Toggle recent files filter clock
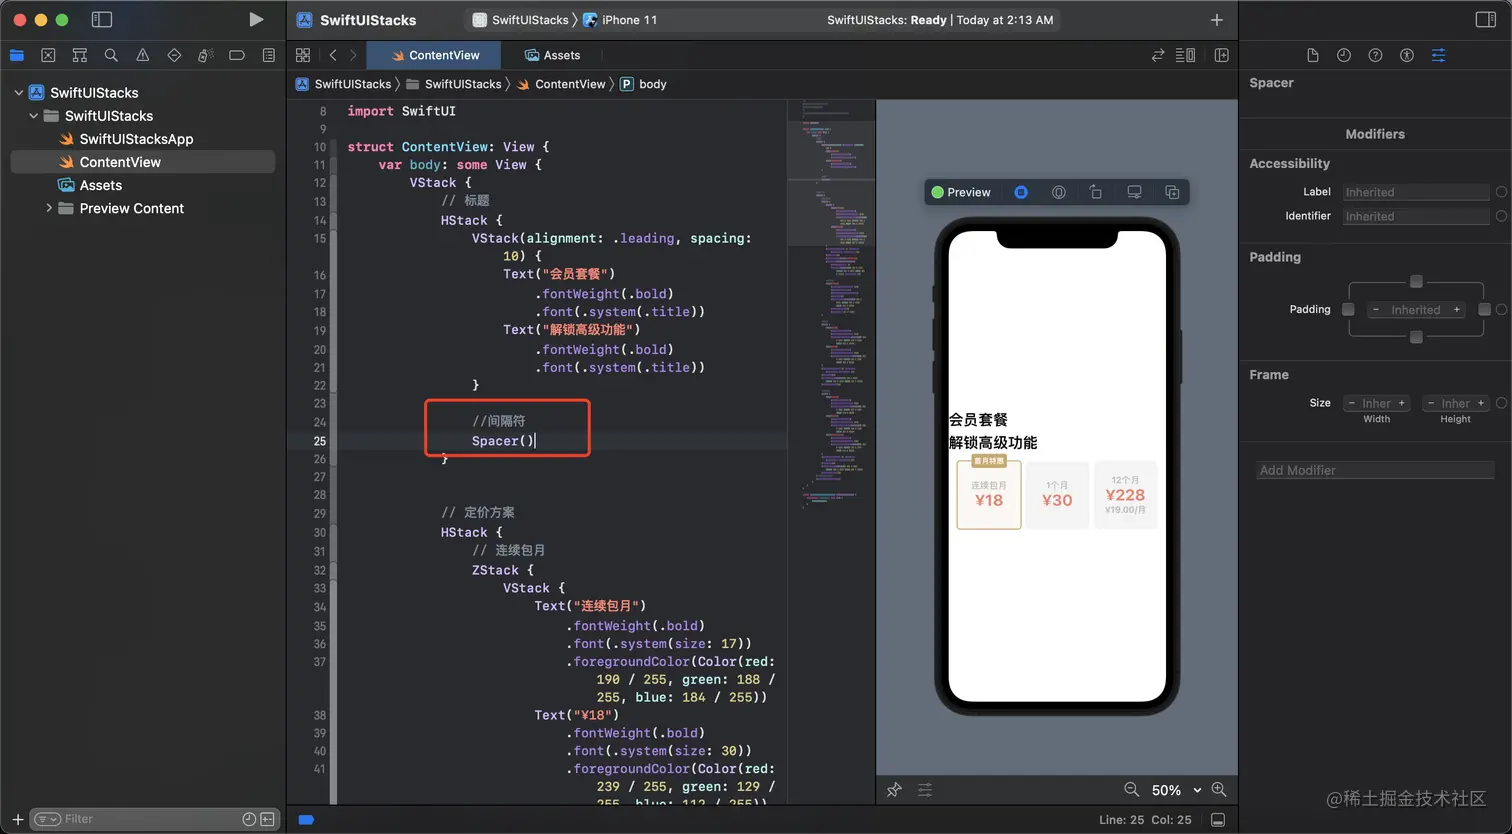The image size is (1512, 834). (x=249, y=819)
